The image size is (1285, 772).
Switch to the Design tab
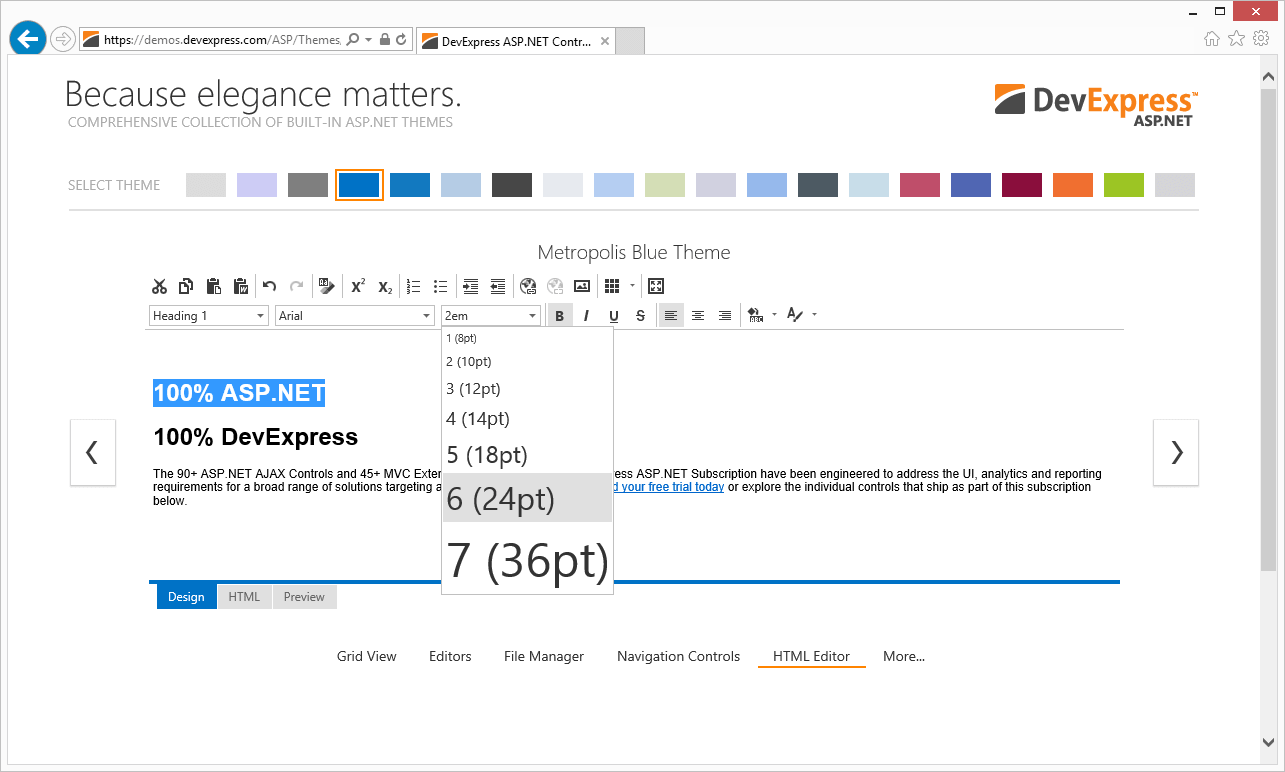[186, 597]
